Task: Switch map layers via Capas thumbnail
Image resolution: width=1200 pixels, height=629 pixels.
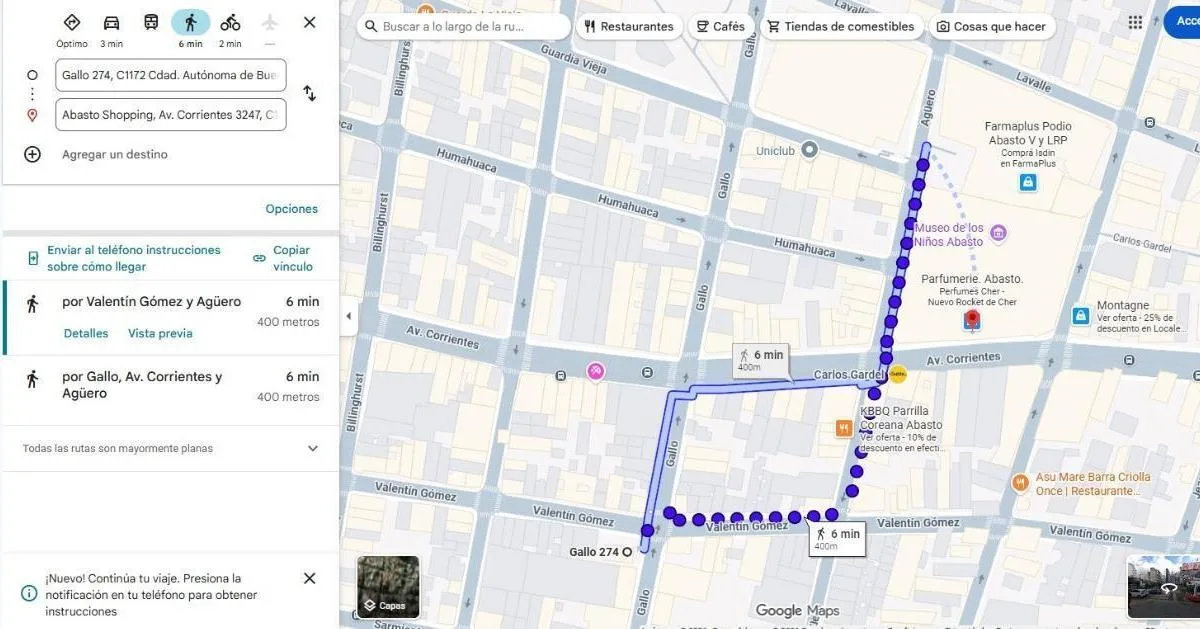Action: coord(388,586)
